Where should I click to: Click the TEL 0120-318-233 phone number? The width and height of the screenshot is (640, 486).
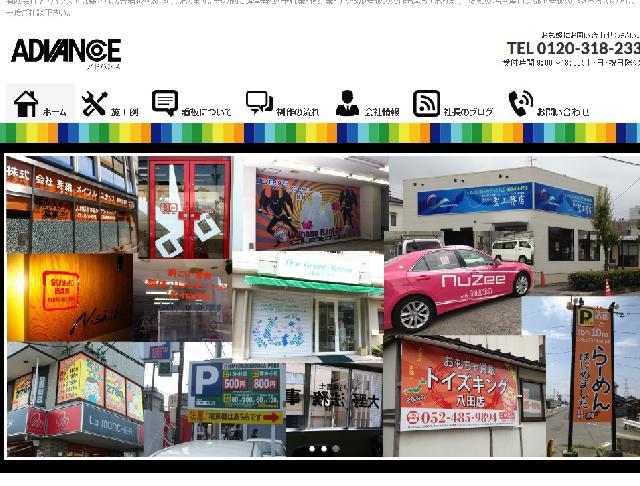pos(573,48)
